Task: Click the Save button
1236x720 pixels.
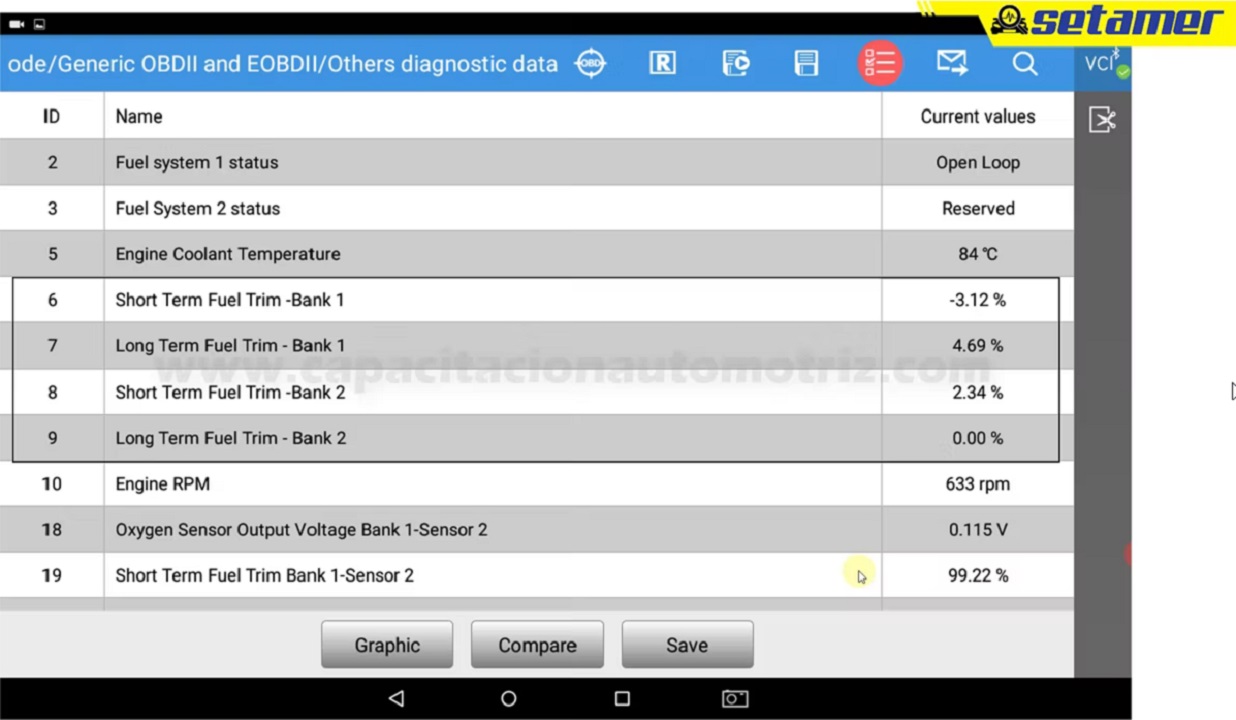Action: [687, 645]
